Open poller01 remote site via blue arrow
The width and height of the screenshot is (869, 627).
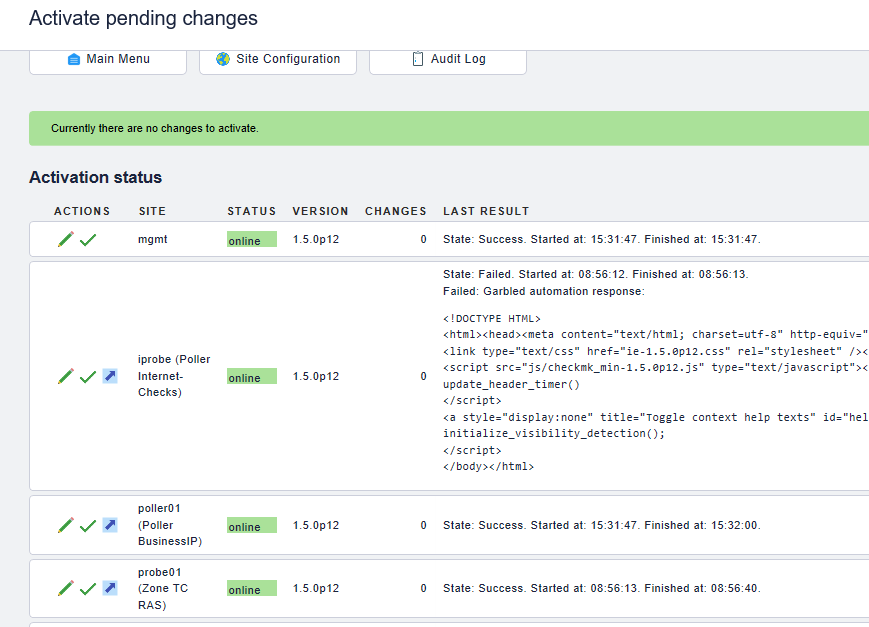110,525
